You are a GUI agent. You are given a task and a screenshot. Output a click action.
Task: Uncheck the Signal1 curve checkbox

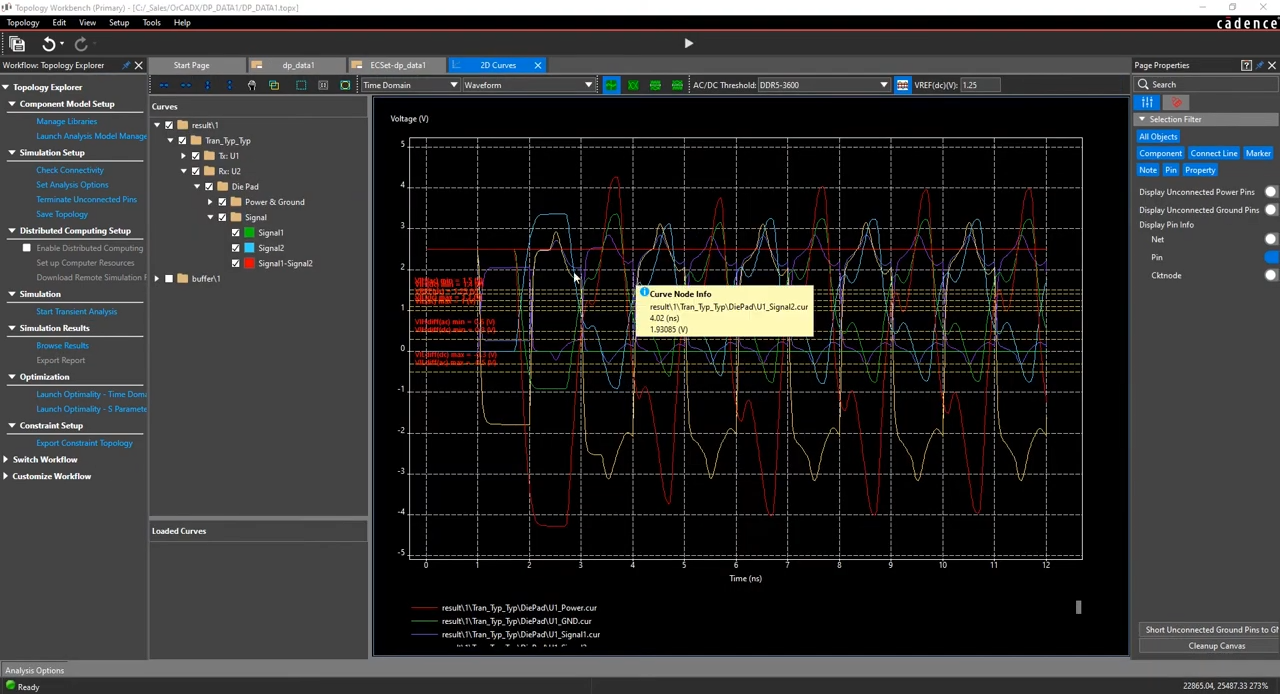click(236, 233)
